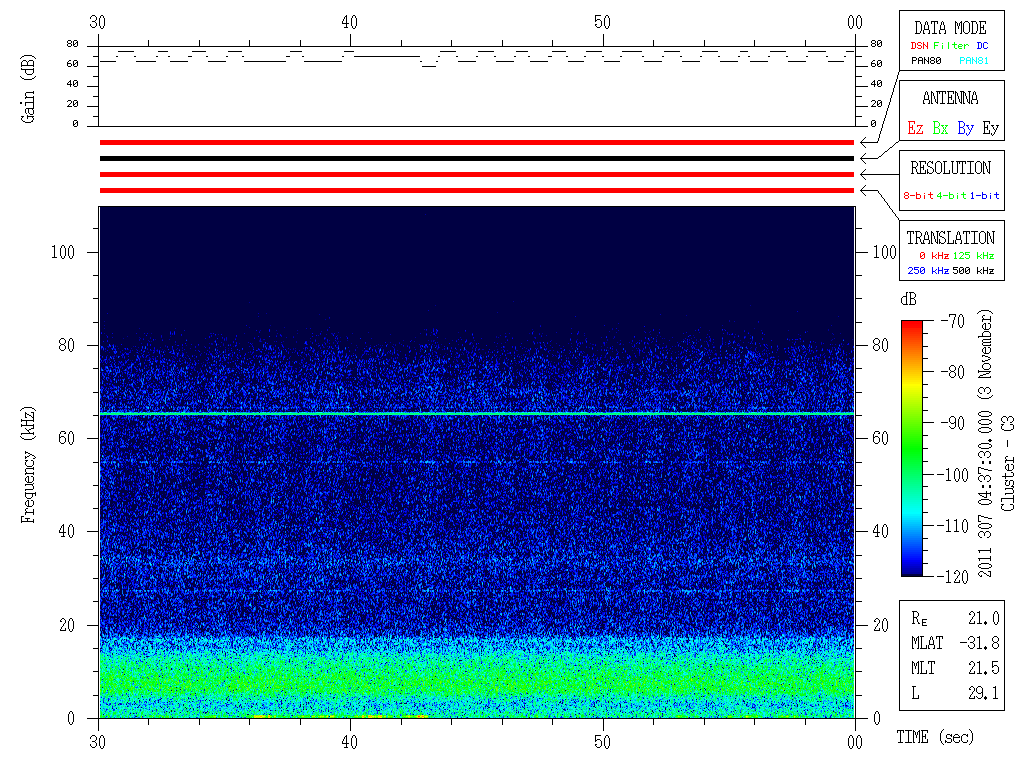Select the 8-bit resolution label
This screenshot has height=768, width=1024.
919,196
